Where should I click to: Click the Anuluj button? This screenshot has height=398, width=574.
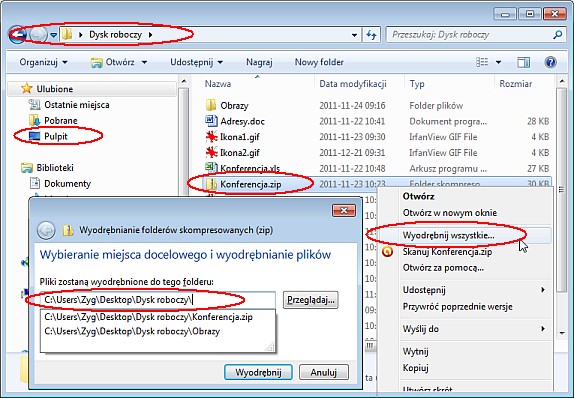(x=324, y=372)
